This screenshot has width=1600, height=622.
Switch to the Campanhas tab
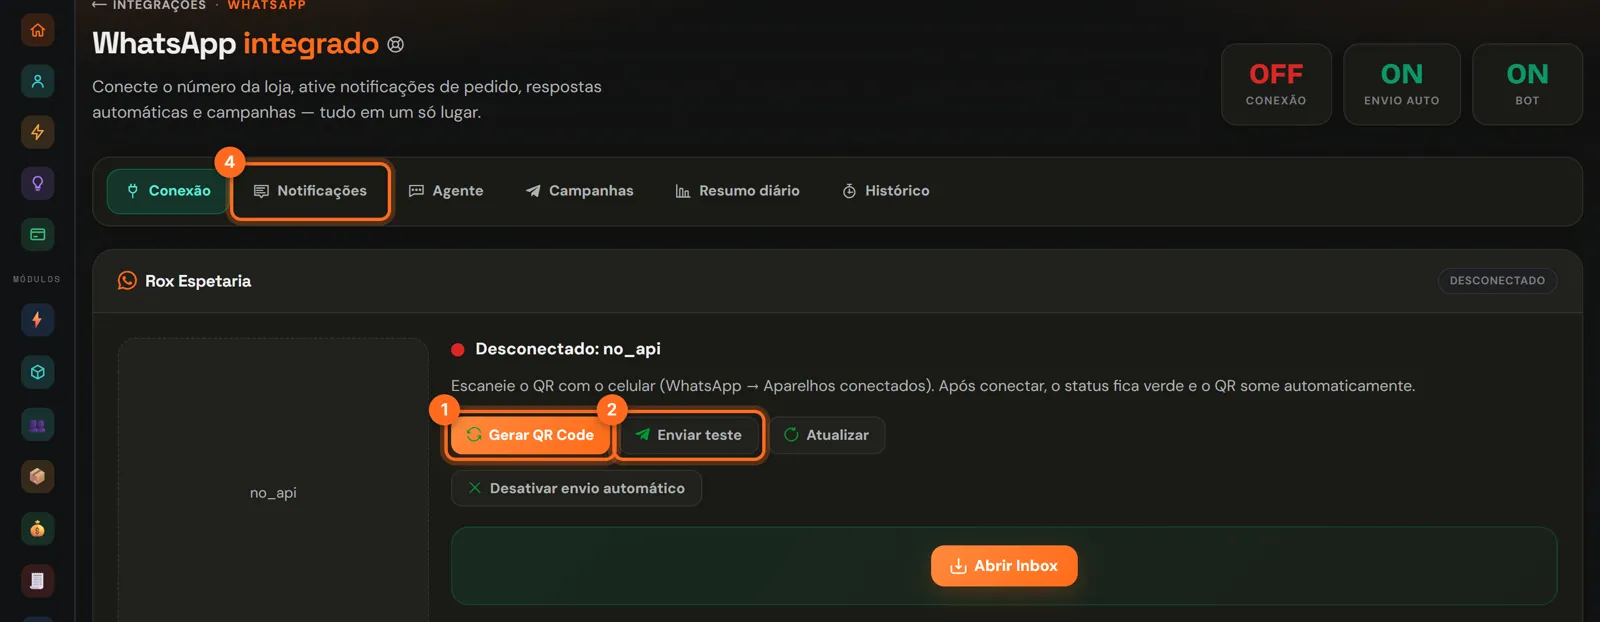click(580, 191)
